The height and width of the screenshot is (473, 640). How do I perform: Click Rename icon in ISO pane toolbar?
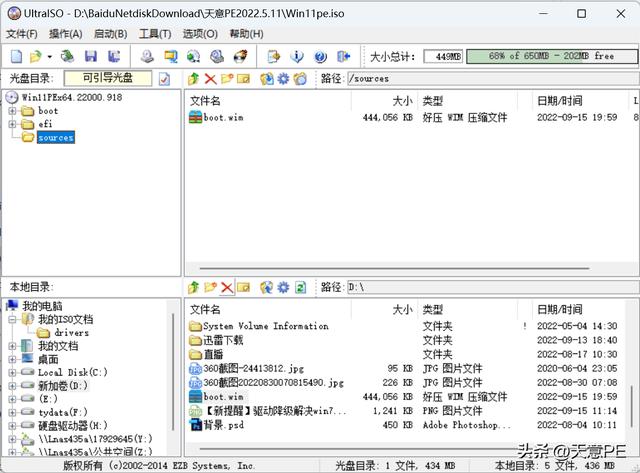[244, 78]
